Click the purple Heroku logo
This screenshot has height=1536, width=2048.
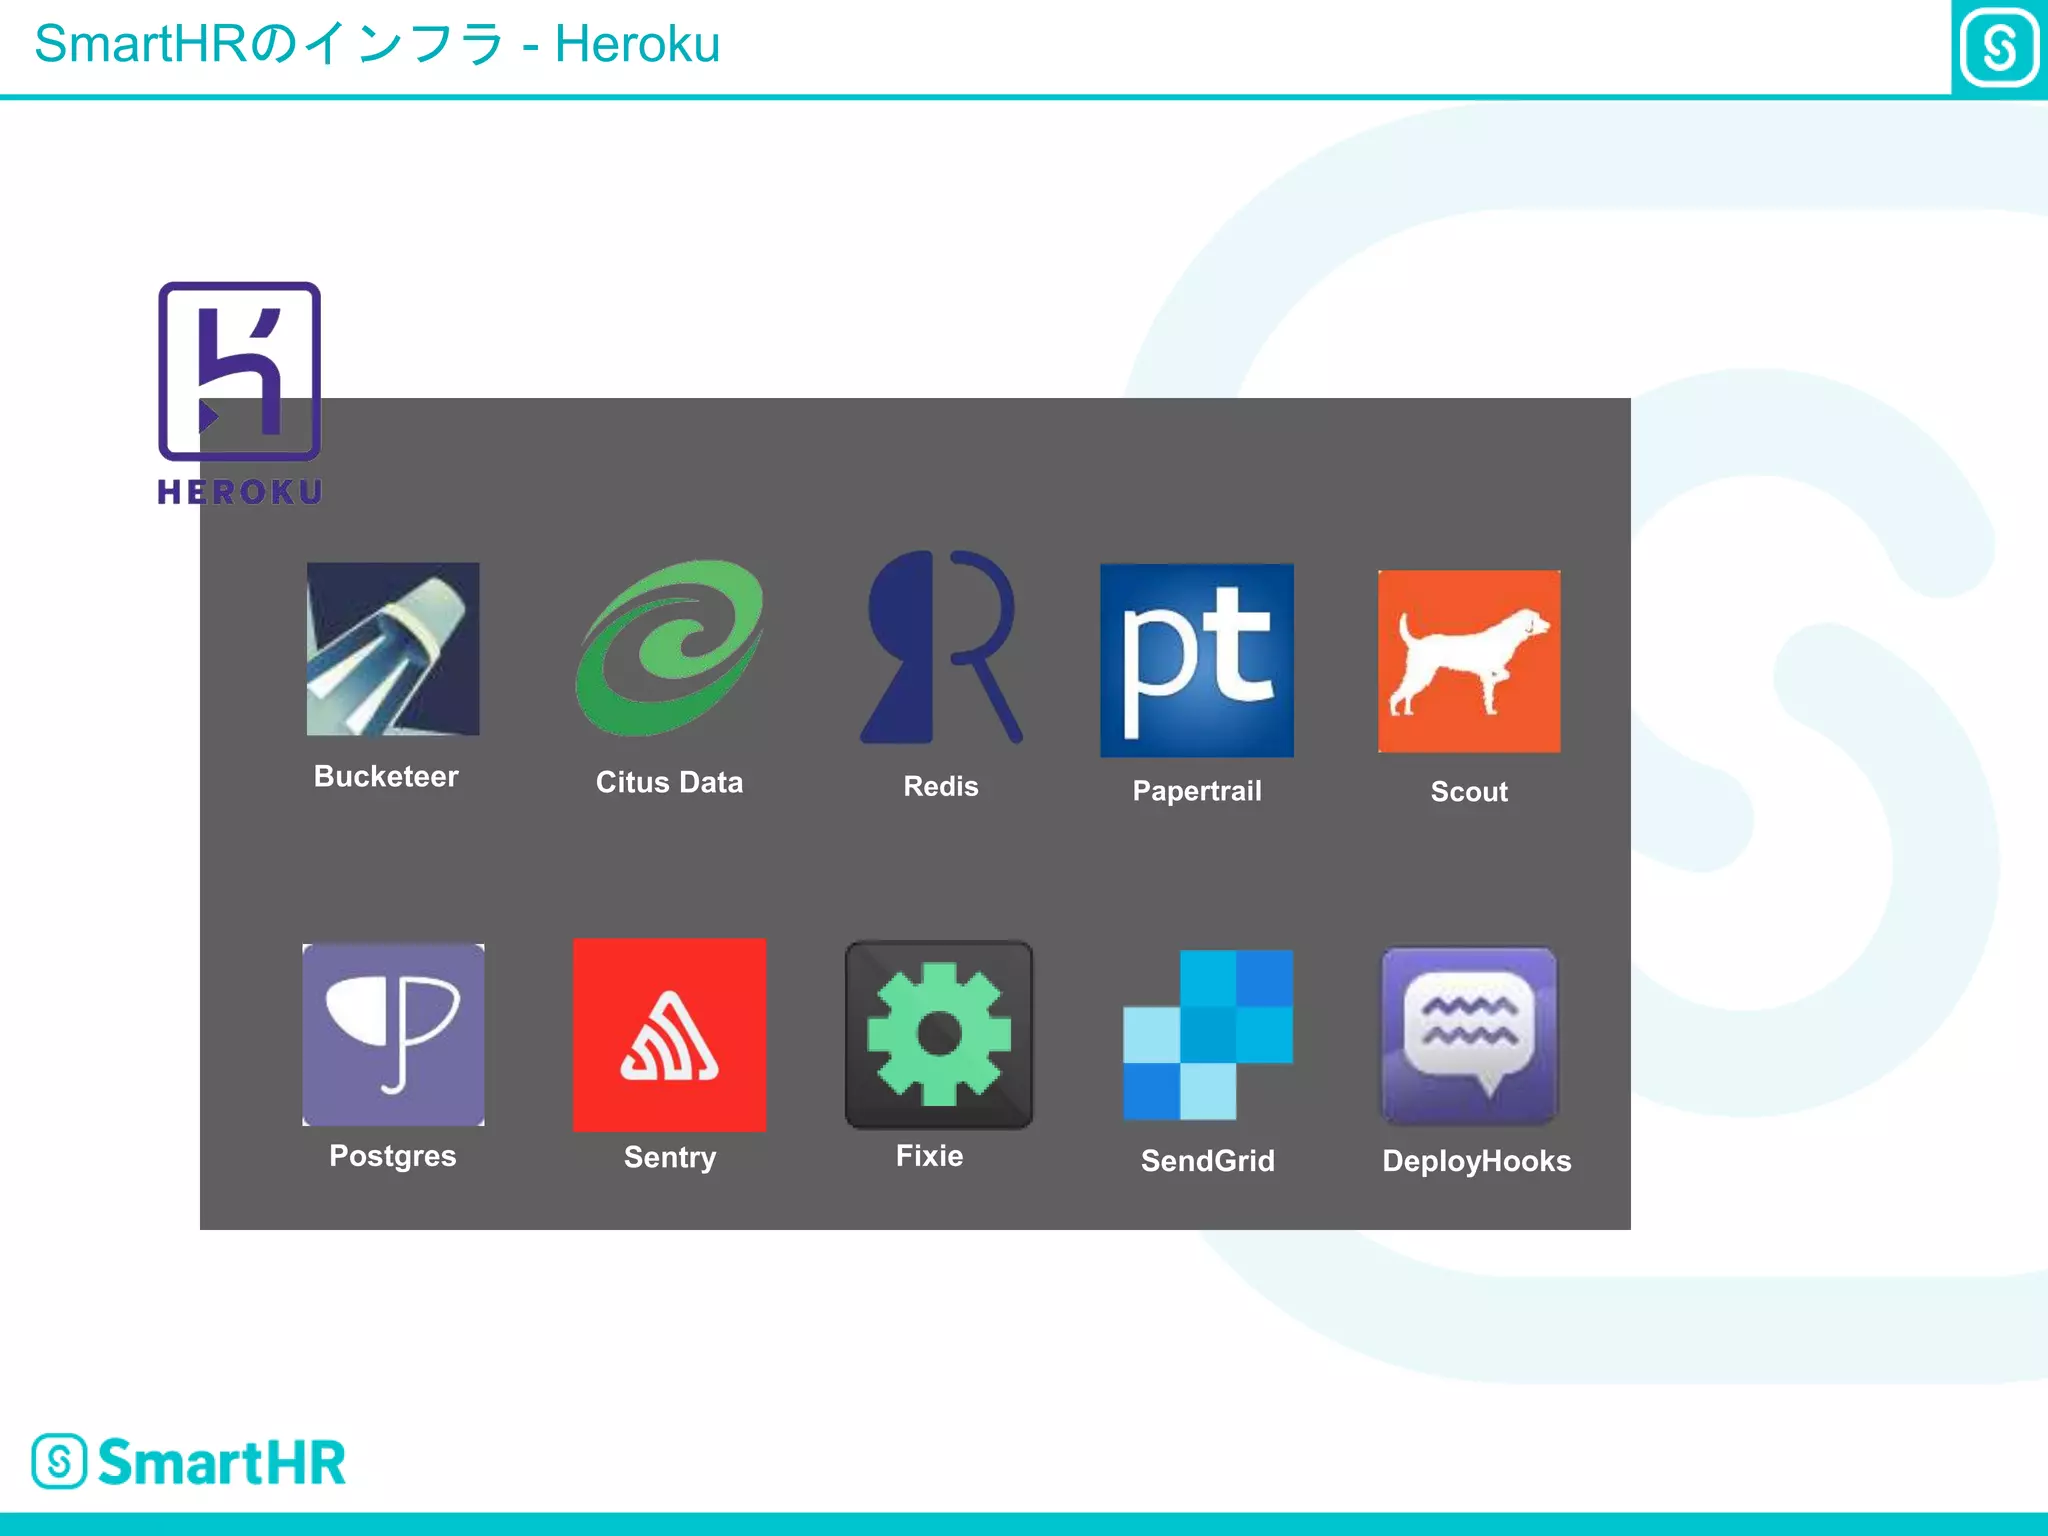pos(239,371)
